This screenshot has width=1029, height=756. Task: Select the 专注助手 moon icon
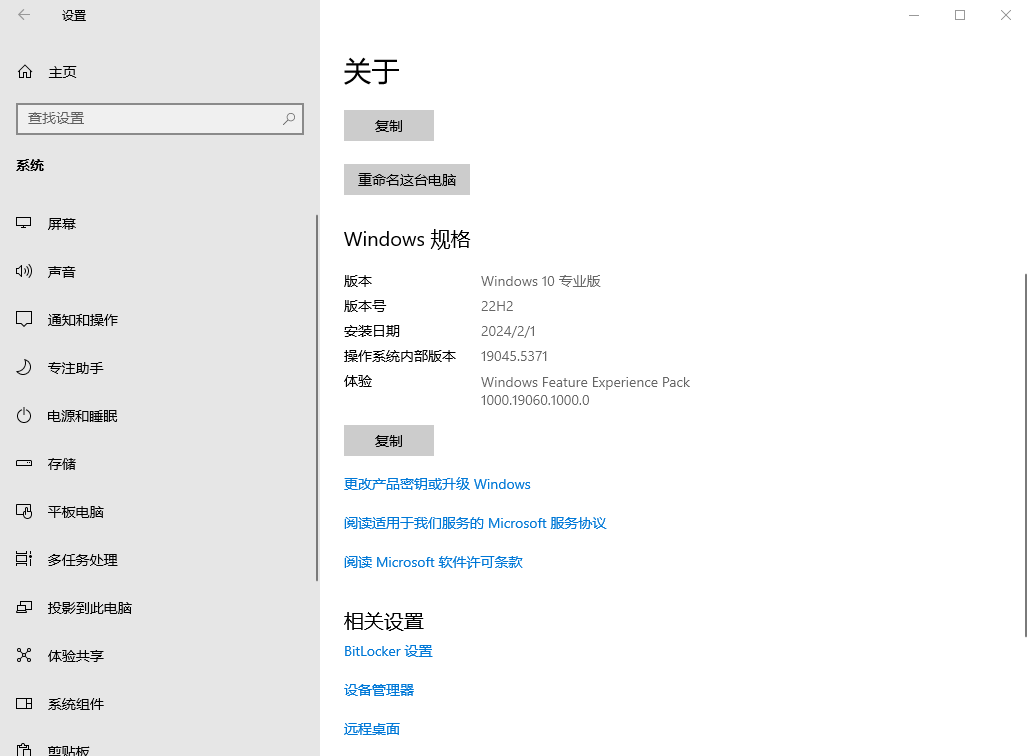click(25, 368)
